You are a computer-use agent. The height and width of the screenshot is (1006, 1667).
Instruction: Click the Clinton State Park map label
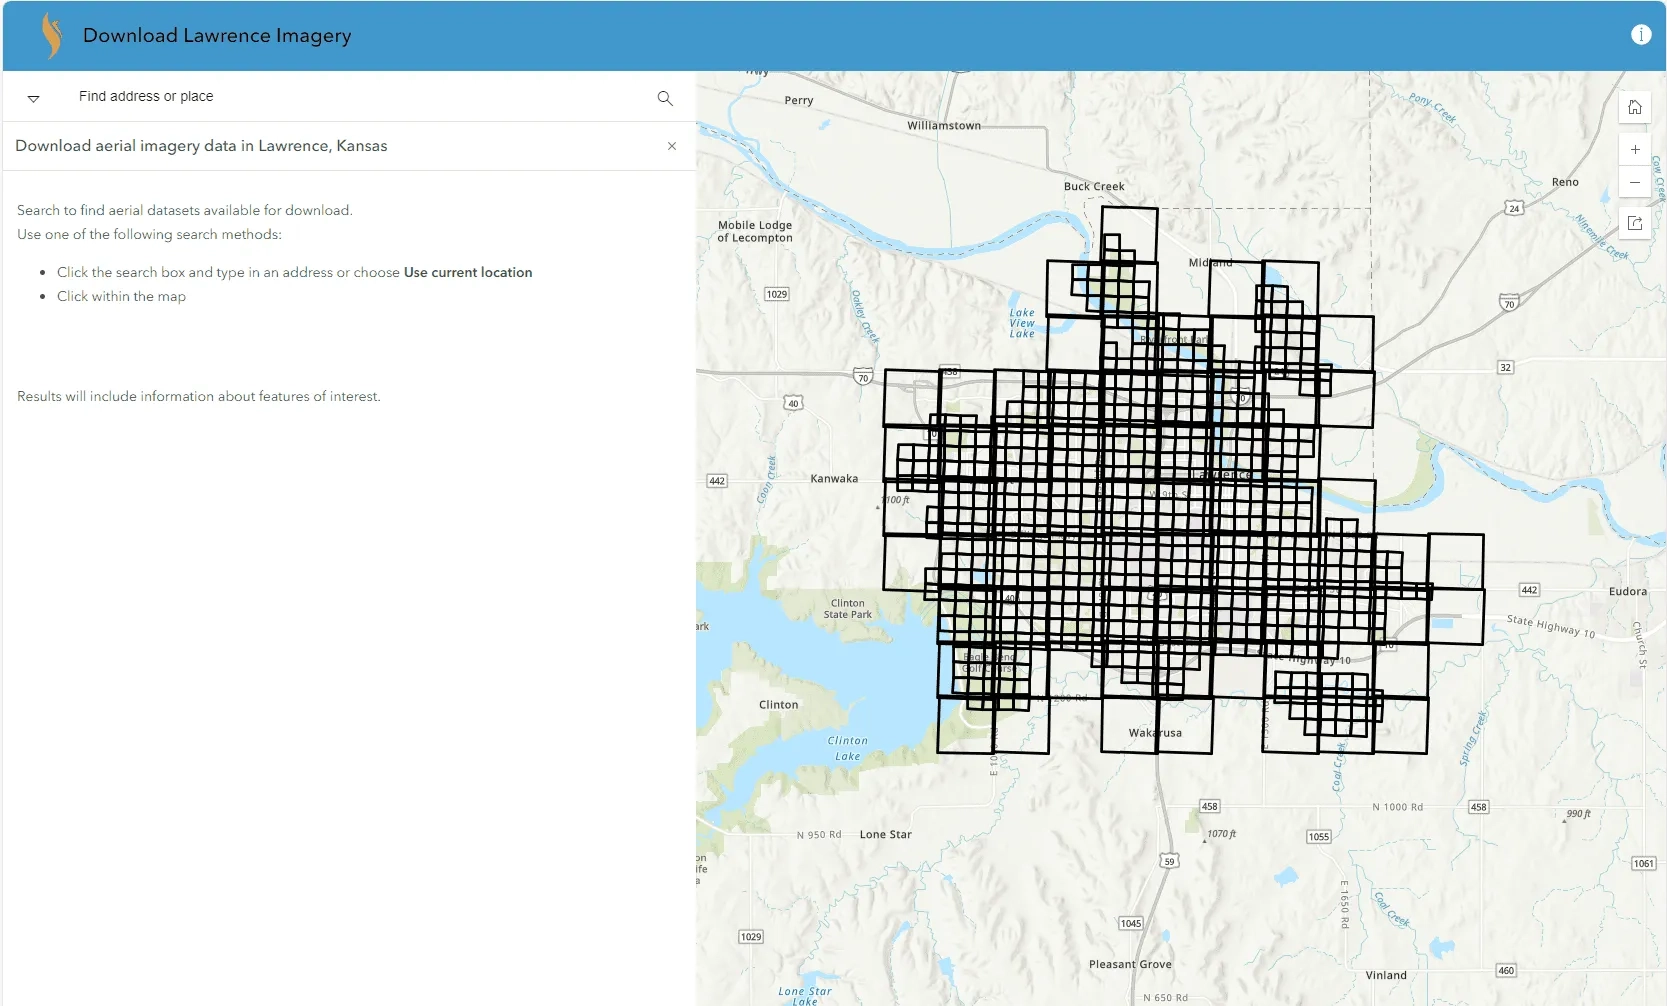850,608
